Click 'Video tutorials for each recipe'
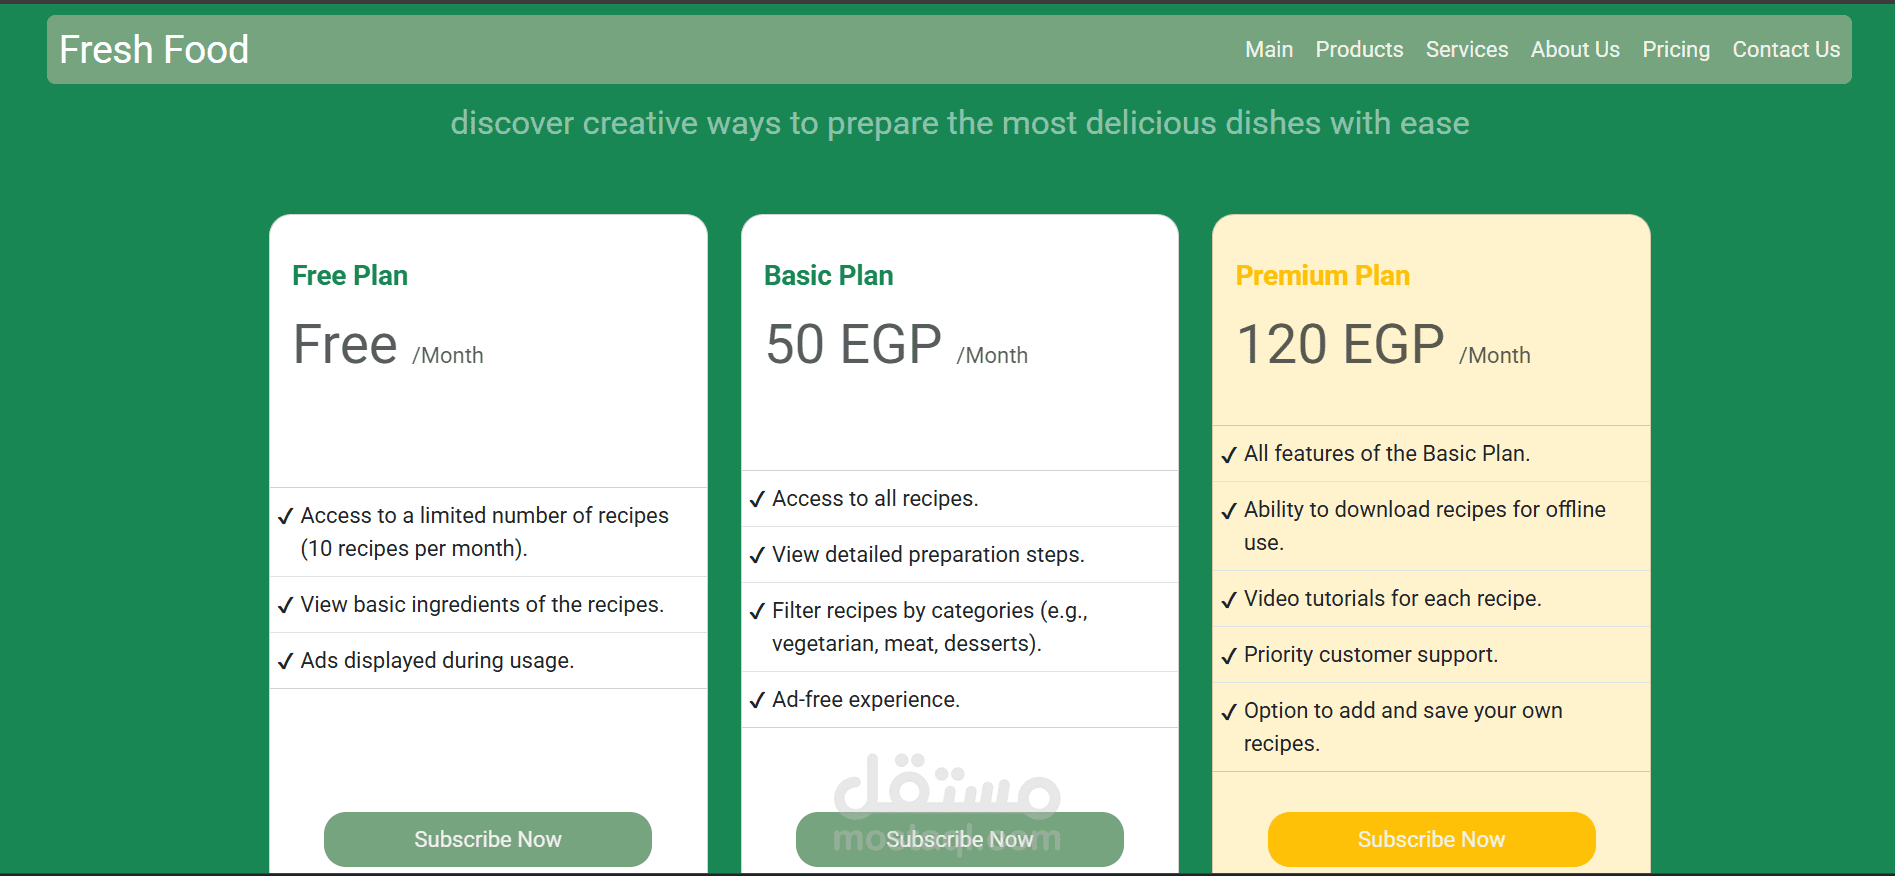This screenshot has height=876, width=1895. click(1393, 598)
